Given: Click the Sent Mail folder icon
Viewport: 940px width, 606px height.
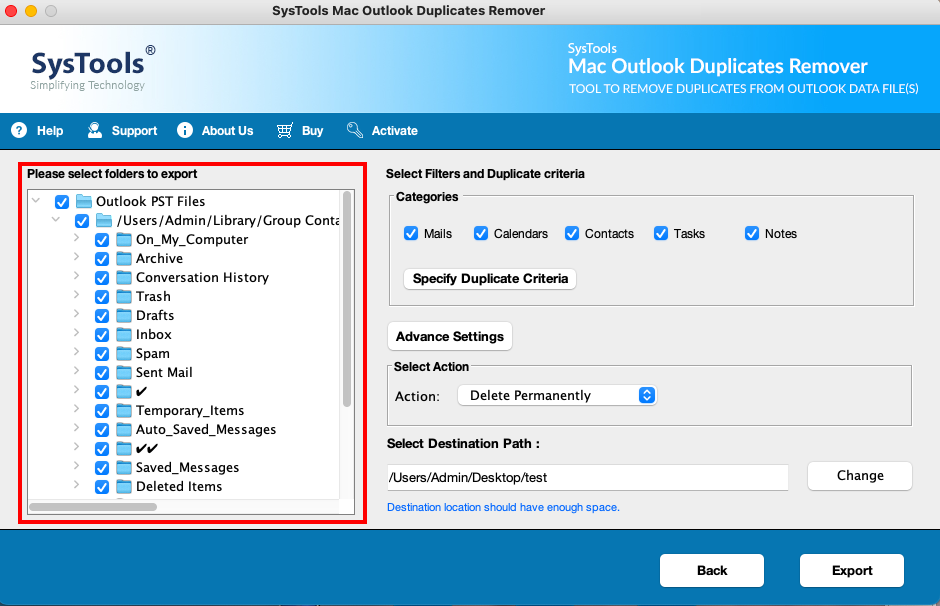Looking at the screenshot, I should (124, 372).
